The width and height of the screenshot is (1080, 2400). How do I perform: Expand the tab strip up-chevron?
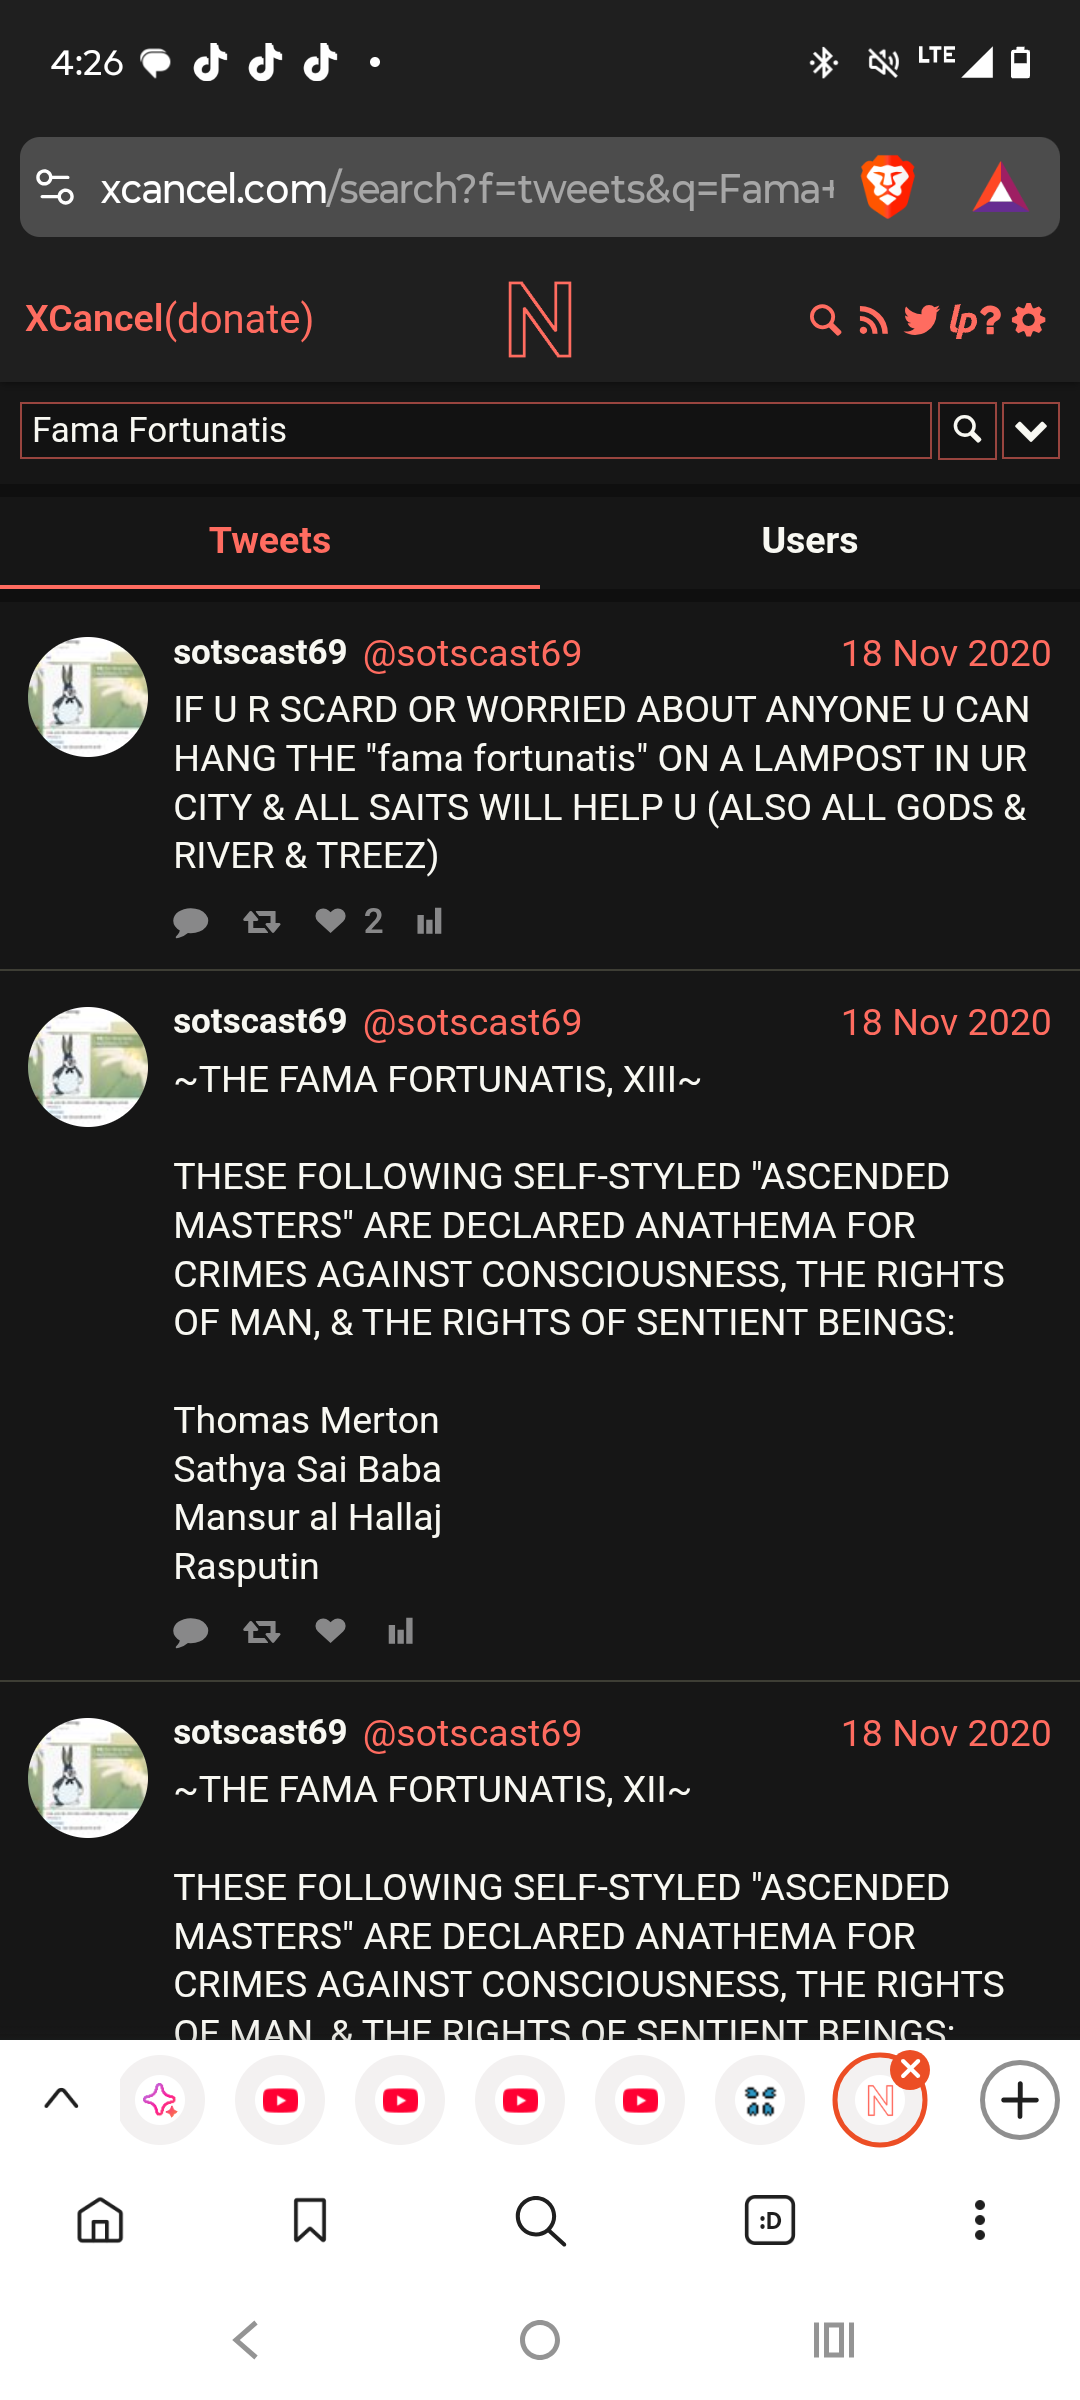pyautogui.click(x=62, y=2099)
